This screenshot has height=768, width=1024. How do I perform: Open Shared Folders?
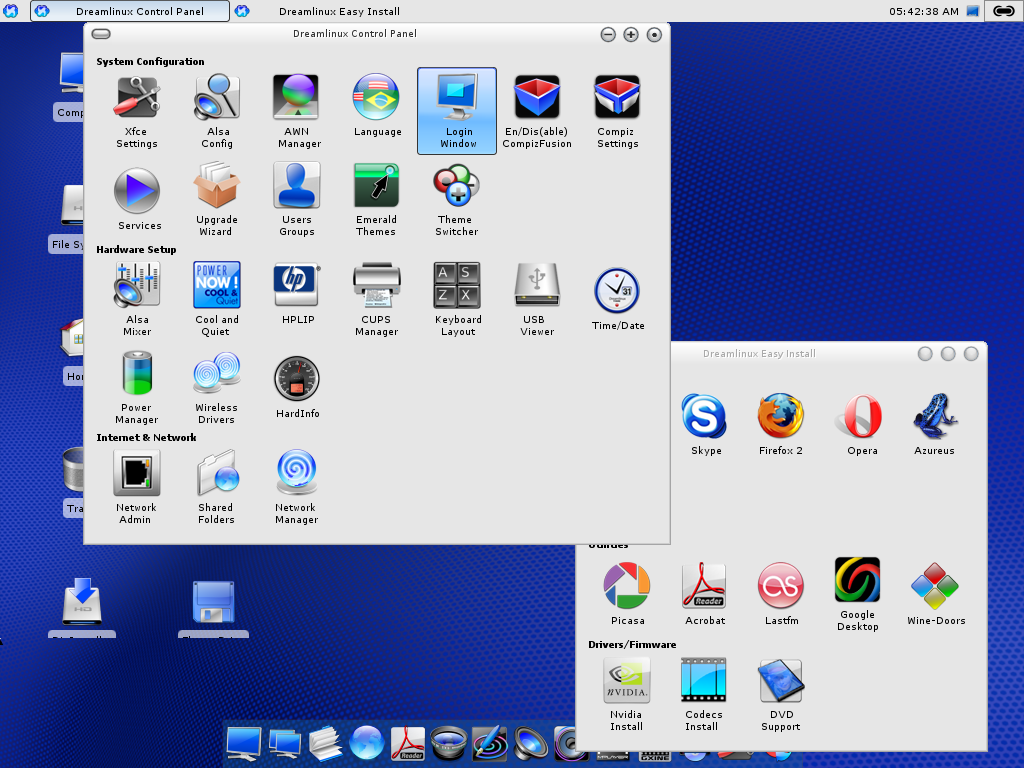coord(216,487)
